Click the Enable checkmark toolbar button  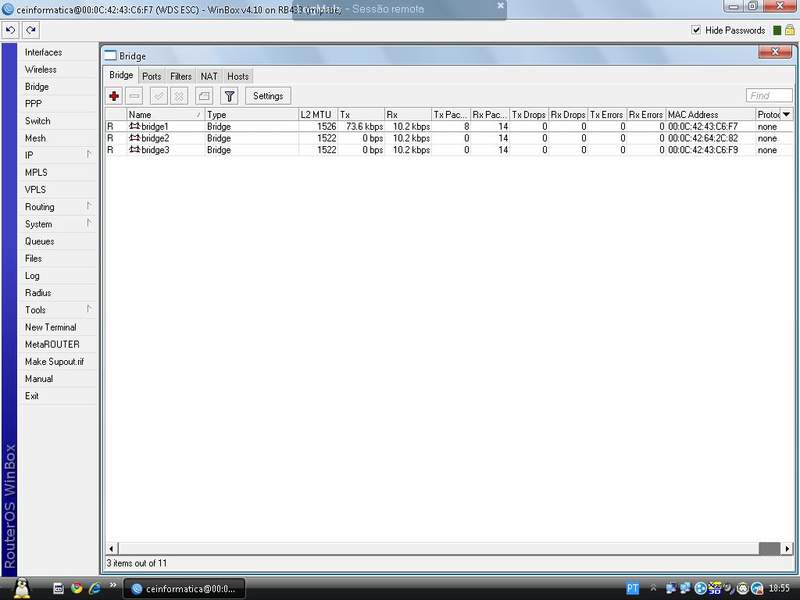click(x=159, y=96)
